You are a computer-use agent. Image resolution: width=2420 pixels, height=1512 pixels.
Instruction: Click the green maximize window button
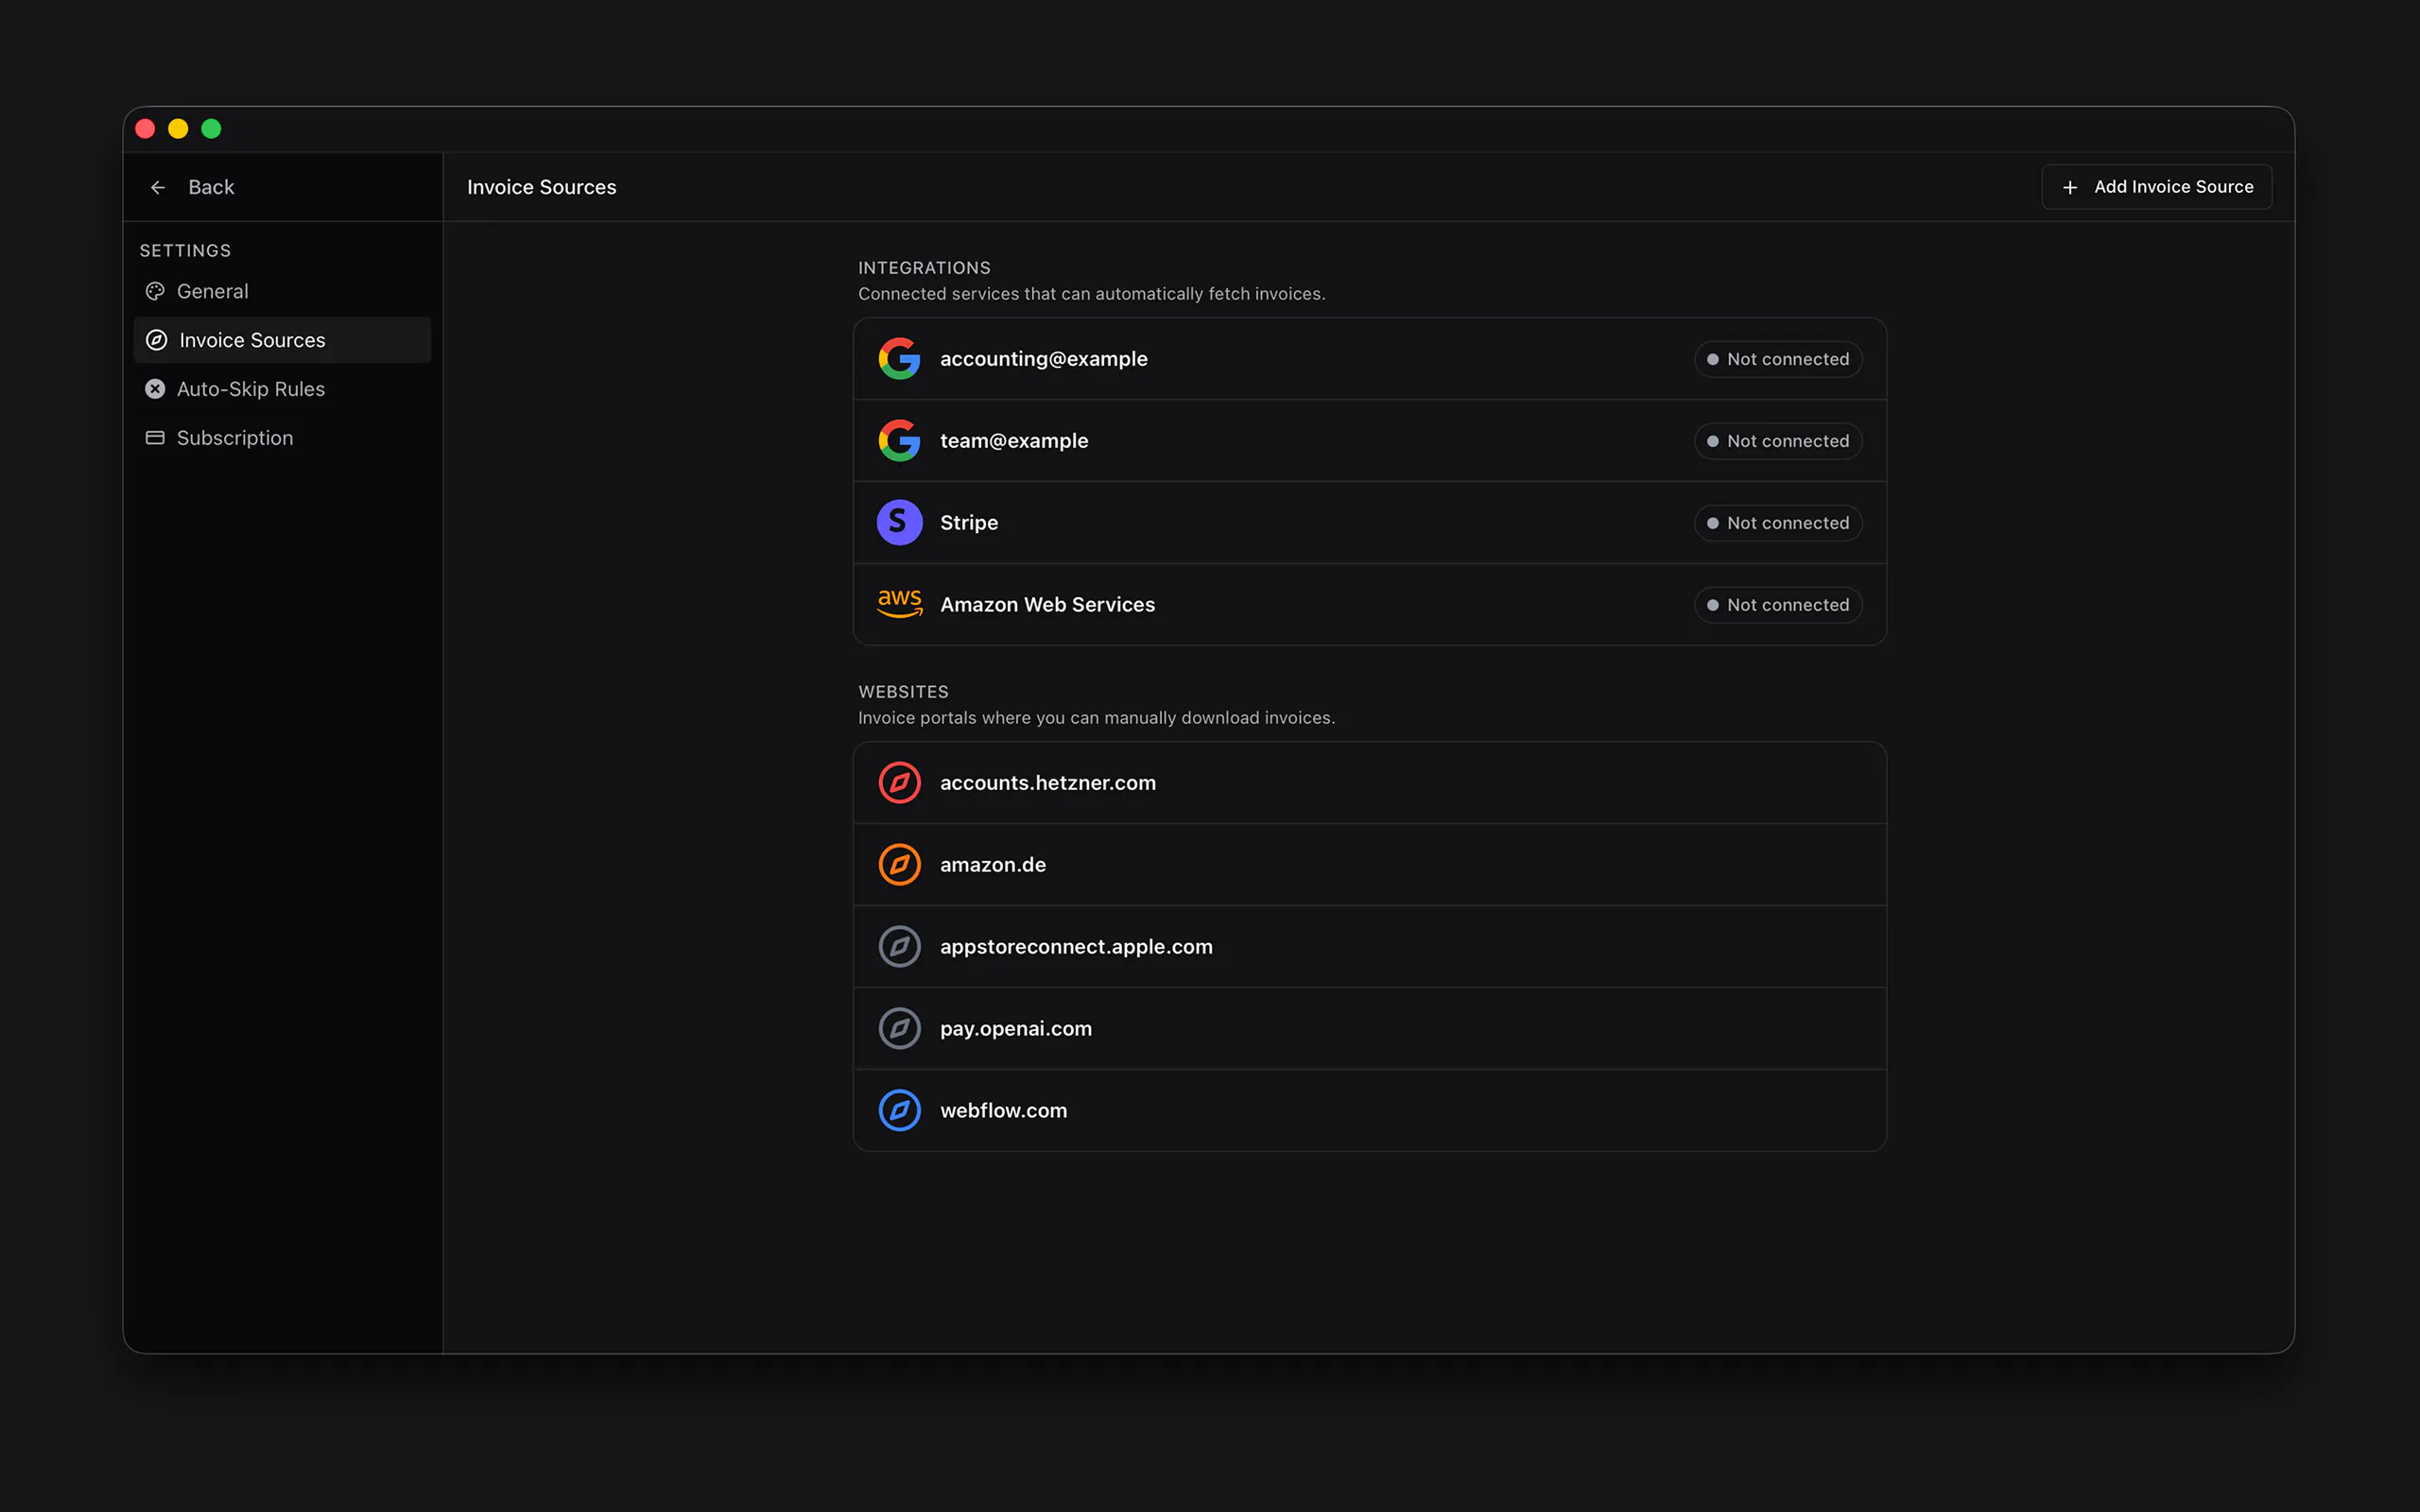tap(211, 129)
